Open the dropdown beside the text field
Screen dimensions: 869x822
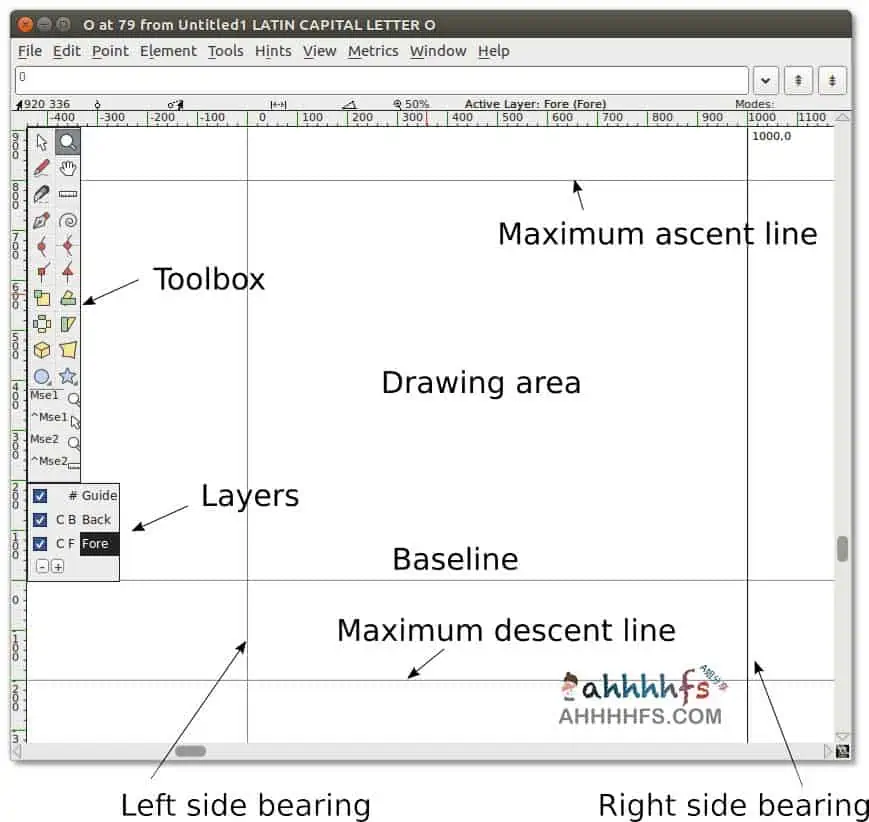pos(765,80)
